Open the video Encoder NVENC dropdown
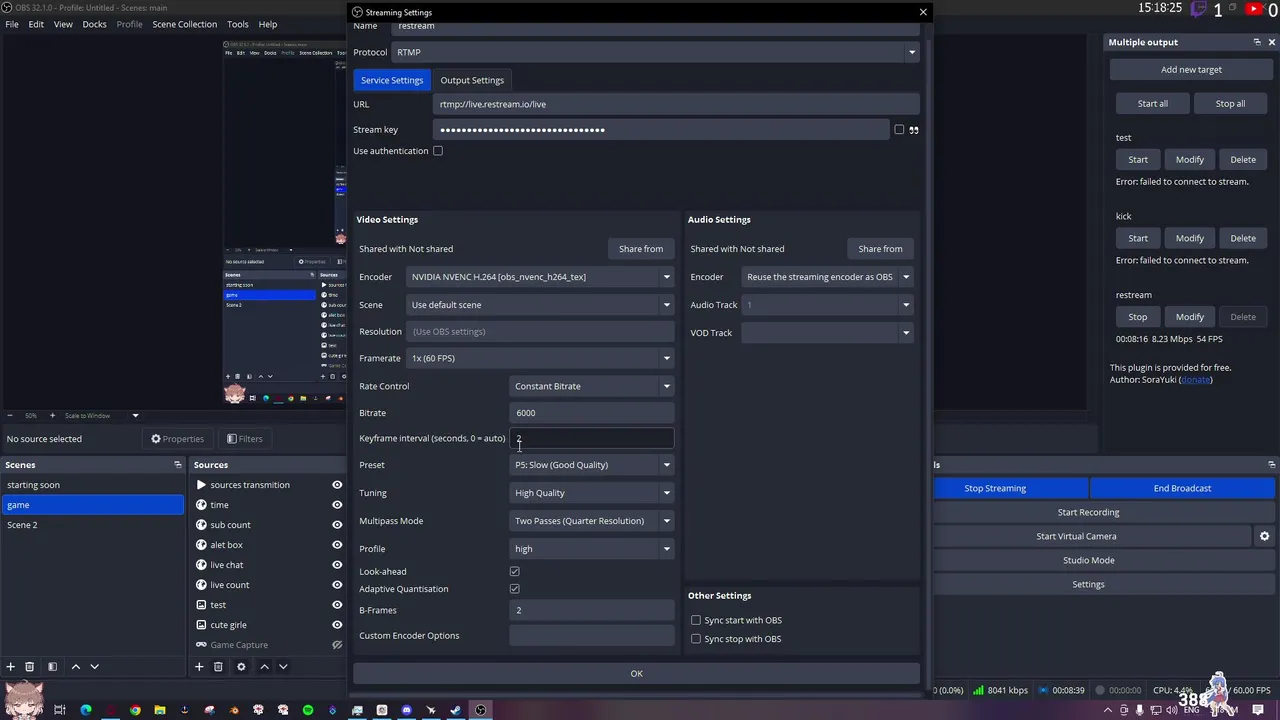This screenshot has width=1280, height=720. (540, 277)
